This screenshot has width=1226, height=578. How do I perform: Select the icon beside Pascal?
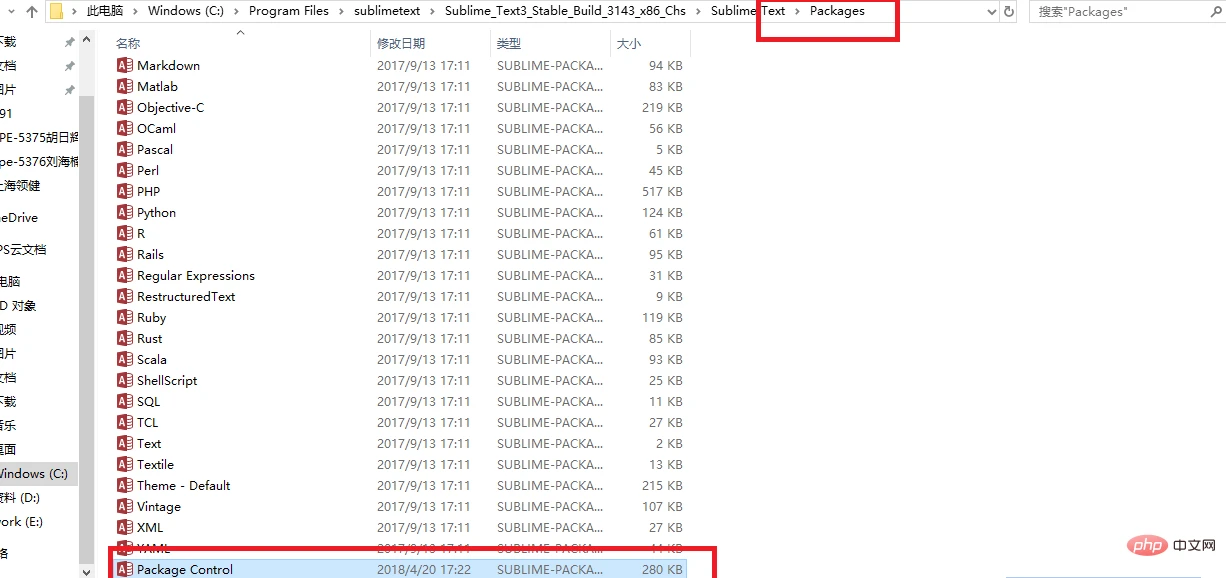tap(125, 149)
